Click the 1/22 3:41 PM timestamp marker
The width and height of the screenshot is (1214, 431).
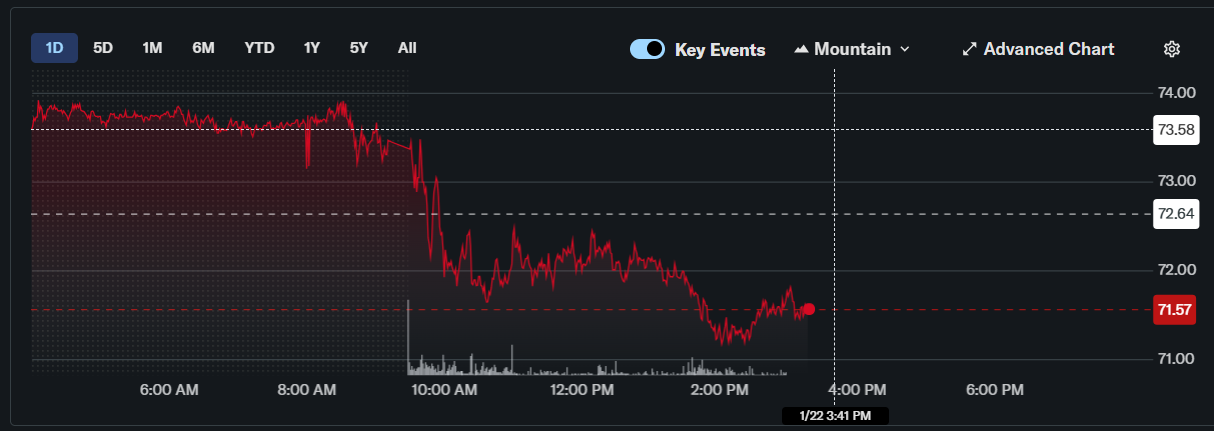(x=836, y=415)
